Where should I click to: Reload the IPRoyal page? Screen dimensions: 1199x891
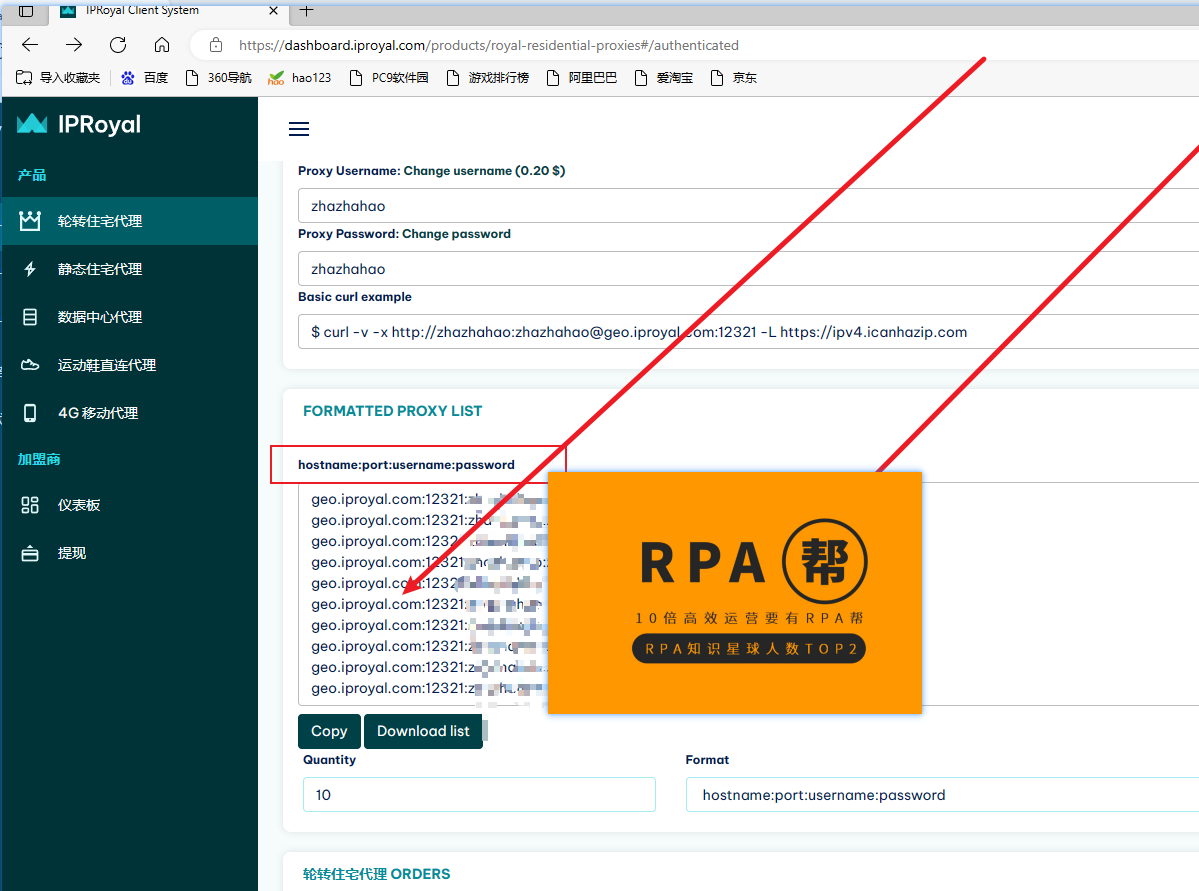click(118, 45)
